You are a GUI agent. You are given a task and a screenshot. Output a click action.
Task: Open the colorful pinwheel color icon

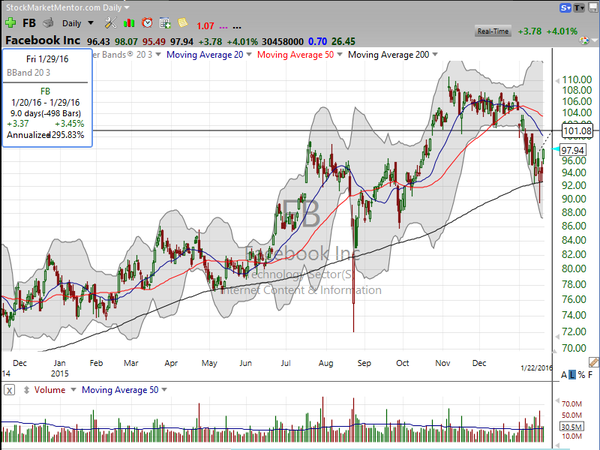pyautogui.click(x=584, y=41)
